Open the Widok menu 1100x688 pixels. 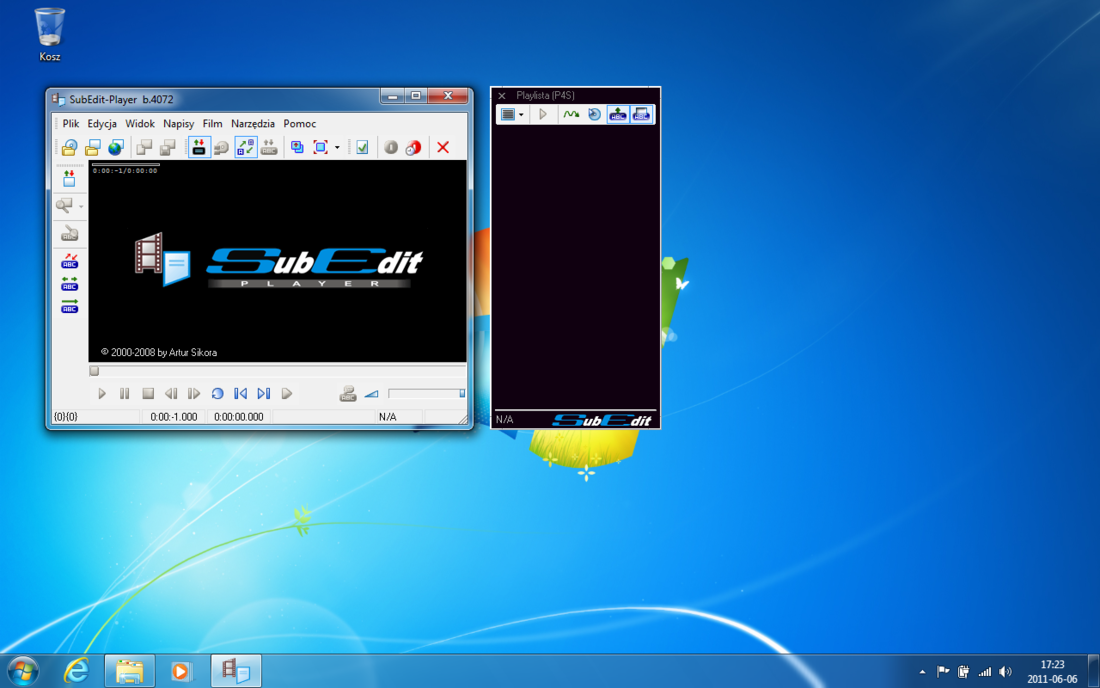pyautogui.click(x=140, y=123)
